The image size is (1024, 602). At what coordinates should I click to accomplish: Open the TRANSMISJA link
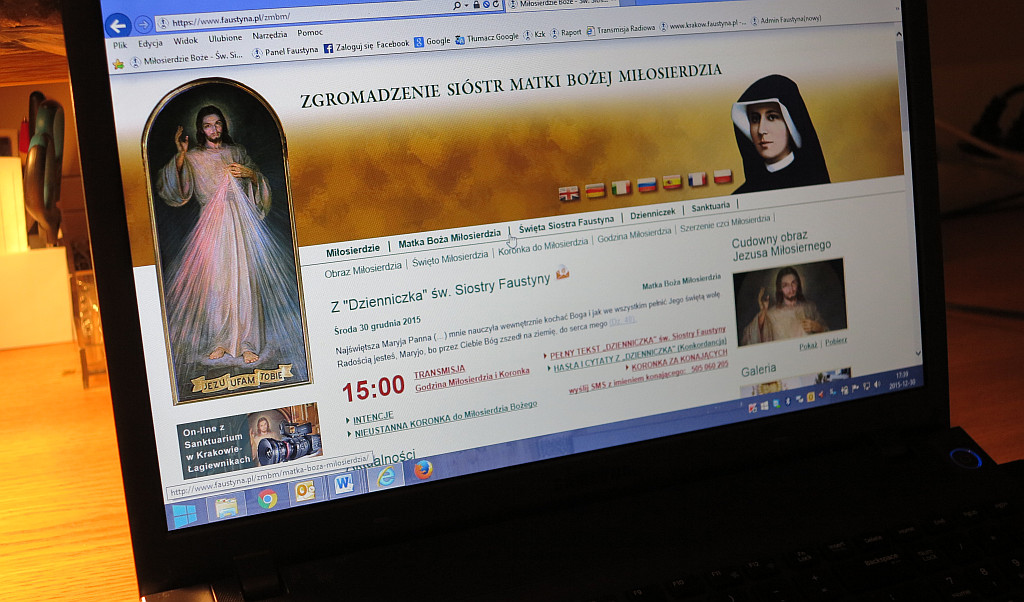coord(439,372)
